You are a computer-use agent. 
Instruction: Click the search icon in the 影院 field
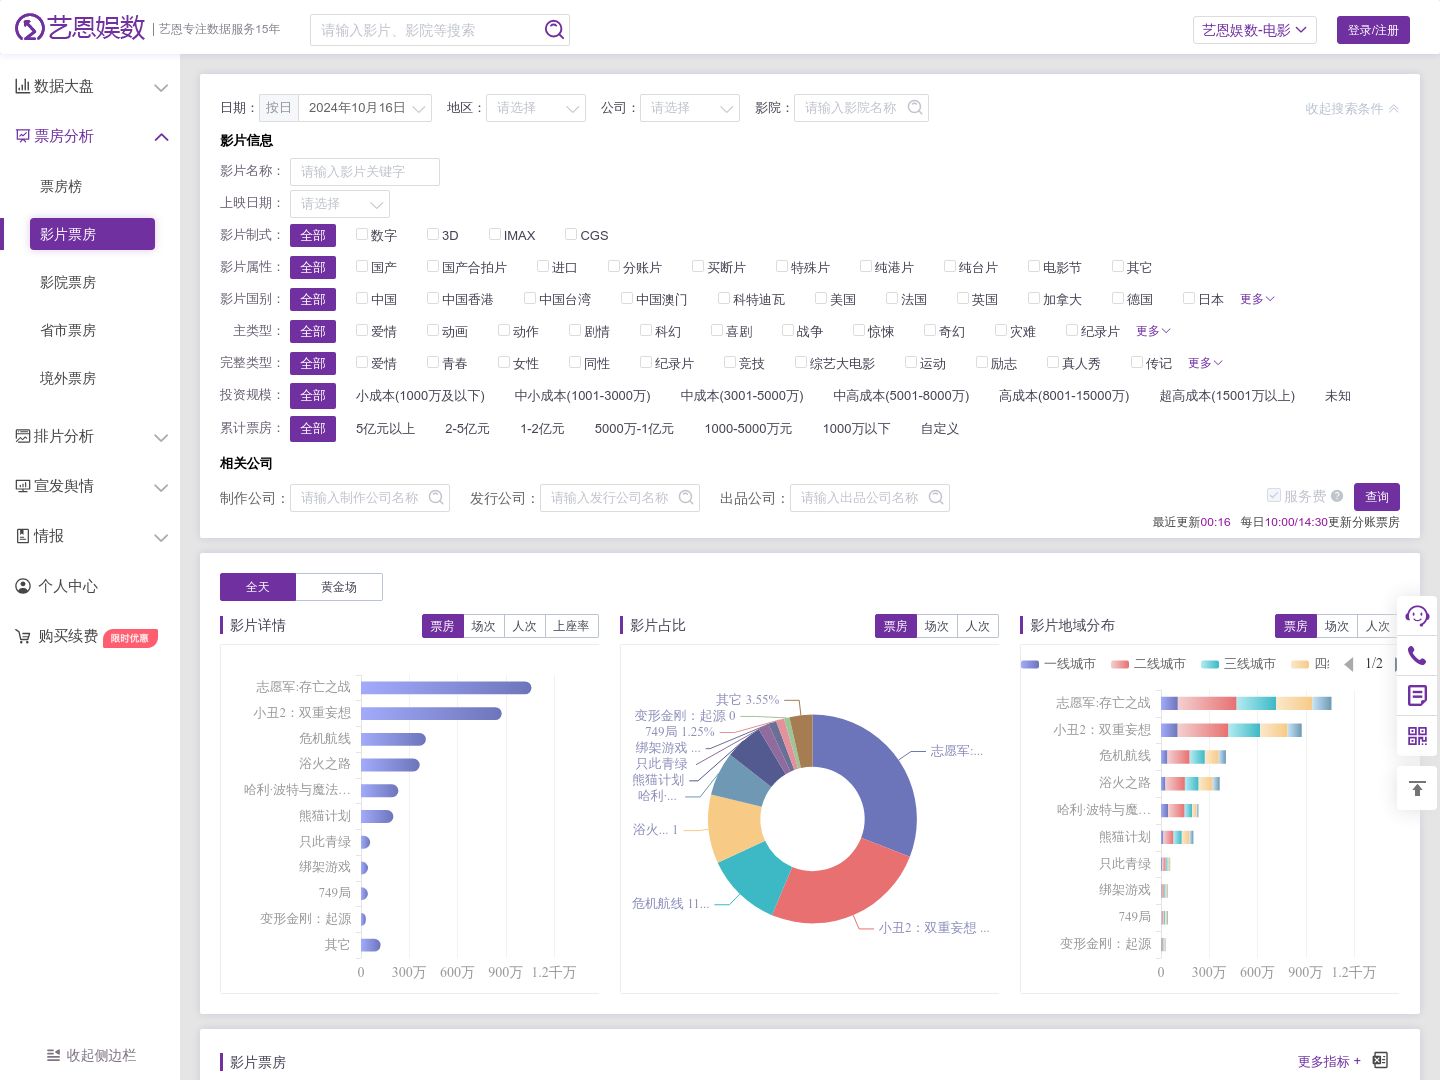[914, 108]
